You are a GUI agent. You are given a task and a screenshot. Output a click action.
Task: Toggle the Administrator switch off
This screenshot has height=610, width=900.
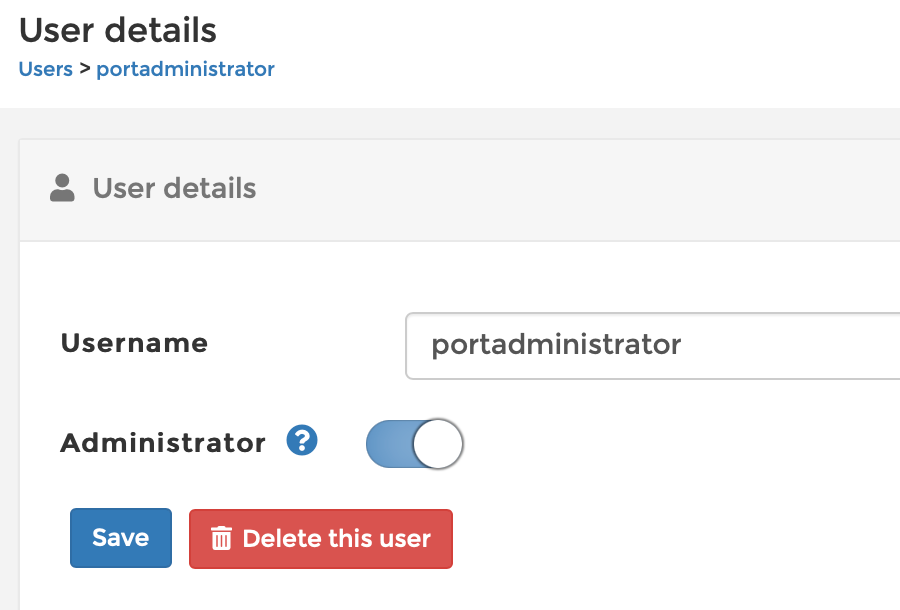(414, 444)
